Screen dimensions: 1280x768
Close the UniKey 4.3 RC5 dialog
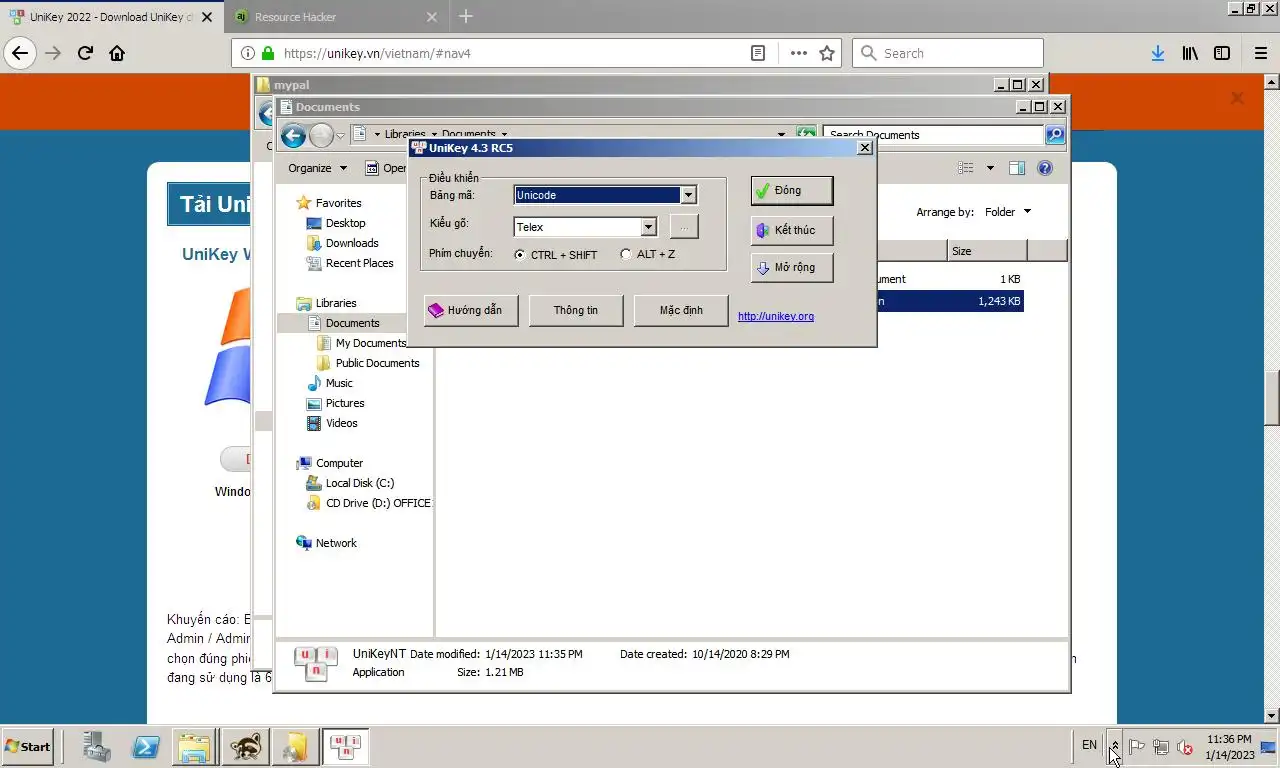click(x=865, y=148)
